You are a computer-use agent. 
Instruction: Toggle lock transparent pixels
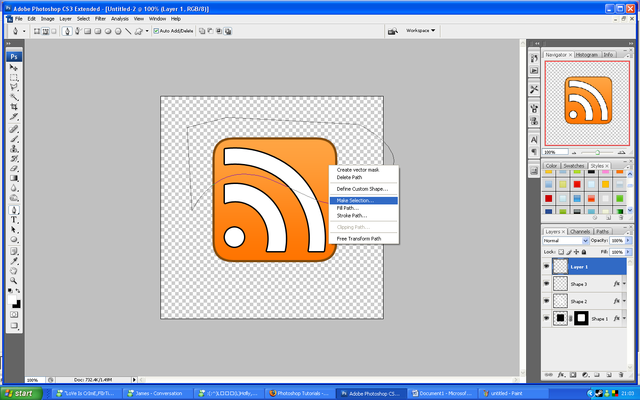561,252
